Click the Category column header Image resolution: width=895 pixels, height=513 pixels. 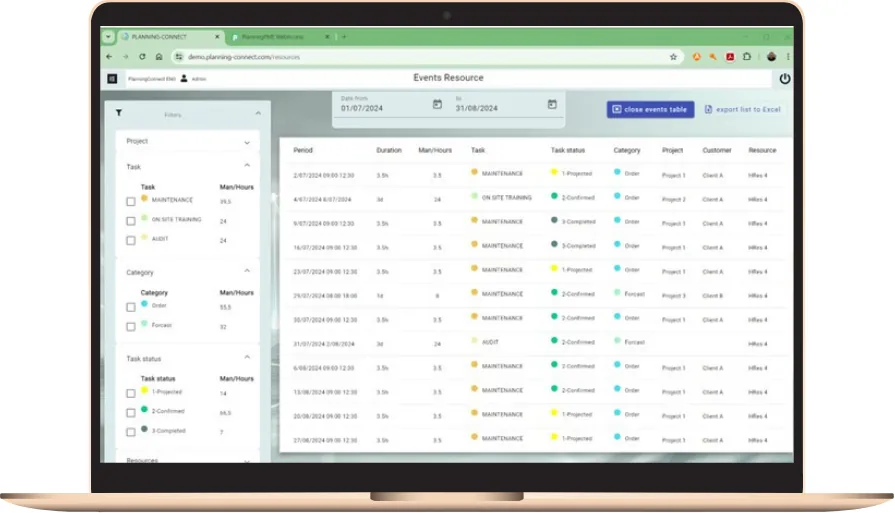click(627, 150)
